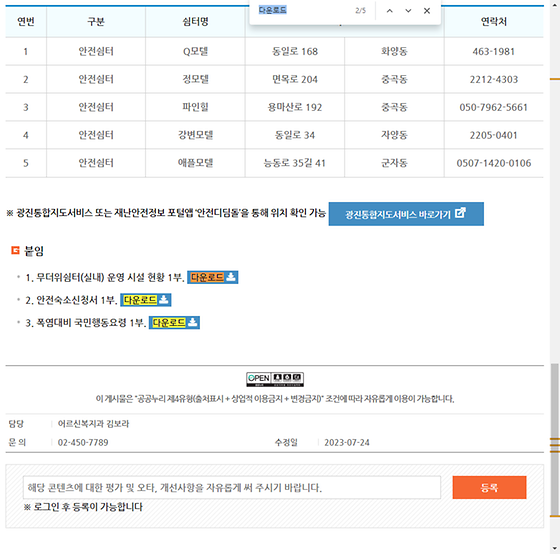Select the 강변모텔 shelter name cell
This screenshot has width=560, height=554.
(x=195, y=135)
